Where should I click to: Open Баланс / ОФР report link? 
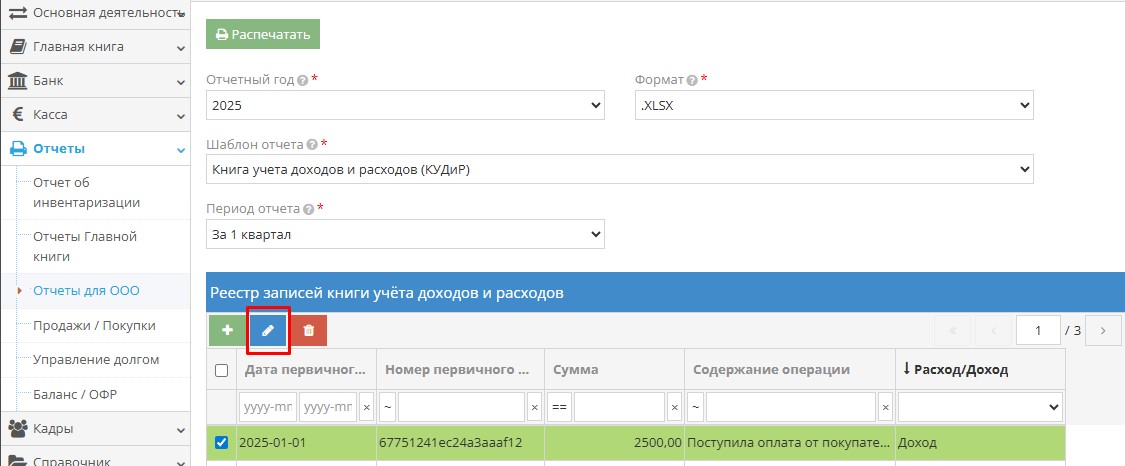point(75,394)
